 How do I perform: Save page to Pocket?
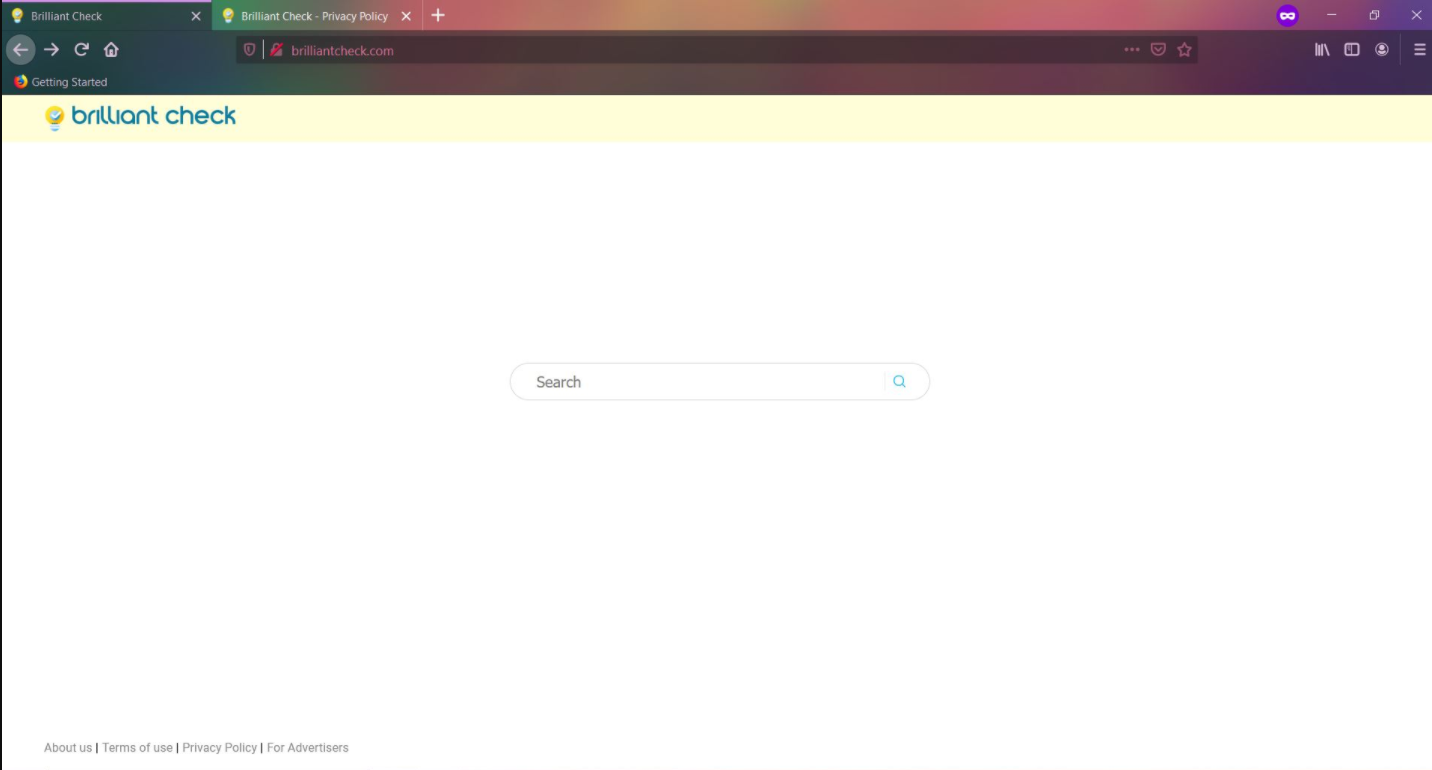click(1158, 50)
